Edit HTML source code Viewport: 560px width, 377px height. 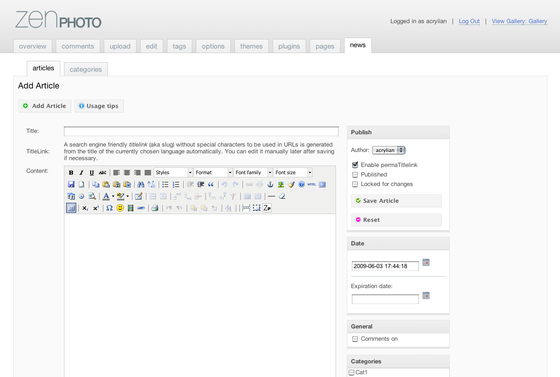[312, 185]
